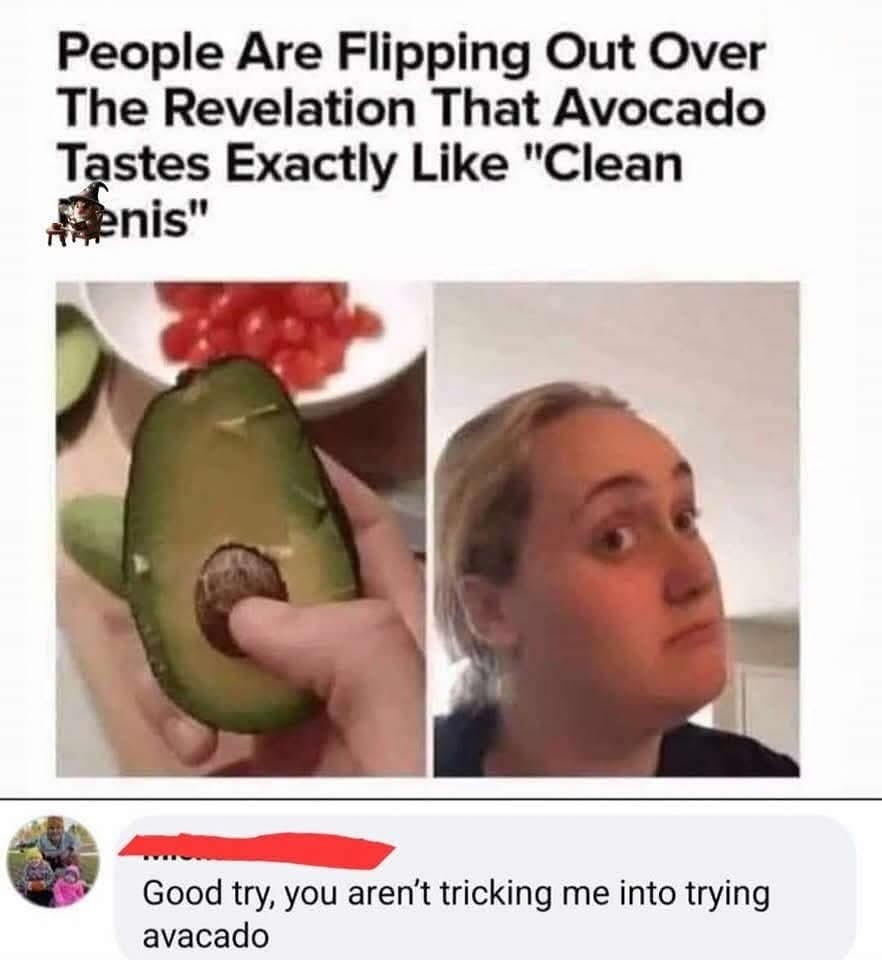The height and width of the screenshot is (960, 882).
Task: Select the woman's reaction photo
Action: pyautogui.click(x=616, y=529)
